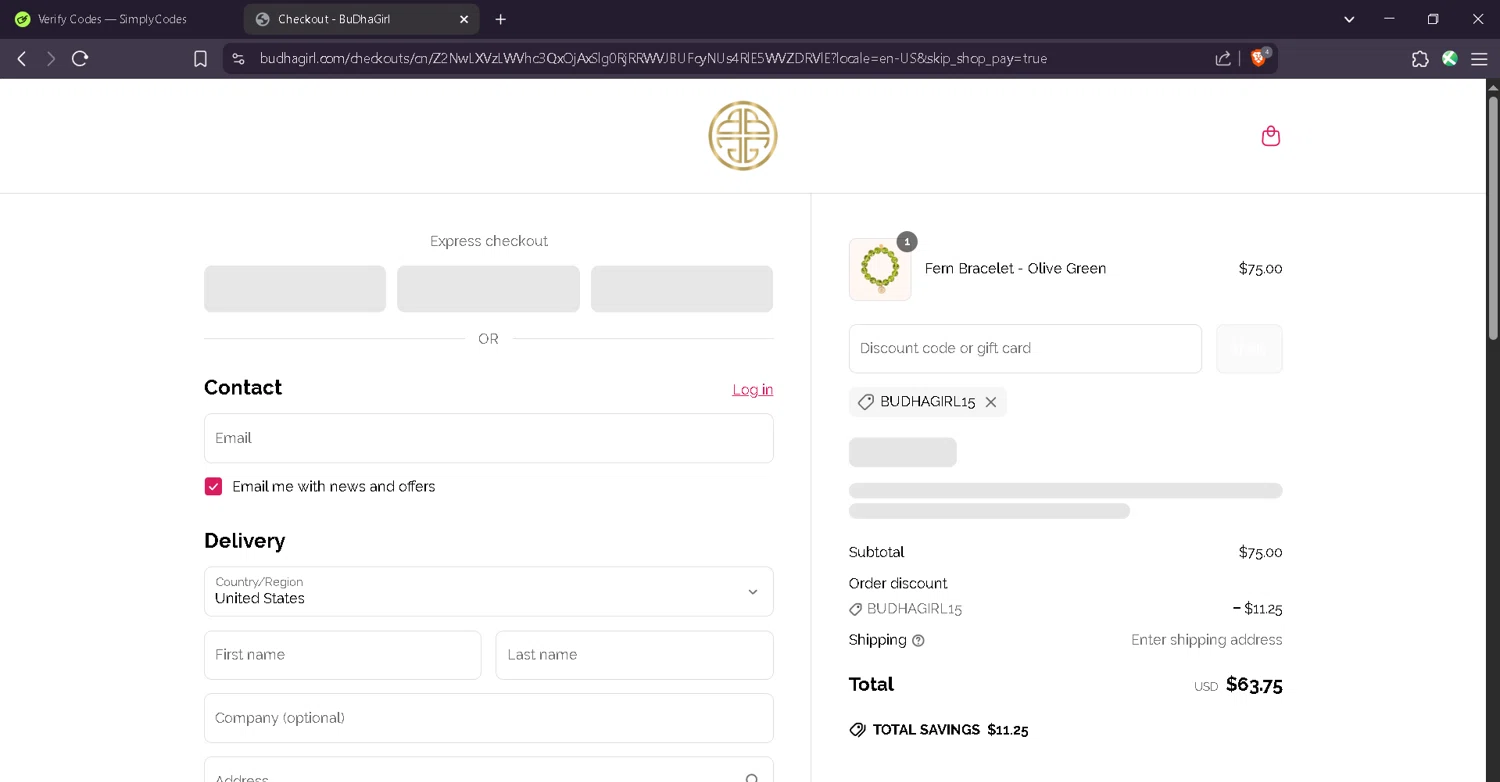Click the BuDhaGirl gold logo
Image resolution: width=1500 pixels, height=782 pixels.
(743, 136)
